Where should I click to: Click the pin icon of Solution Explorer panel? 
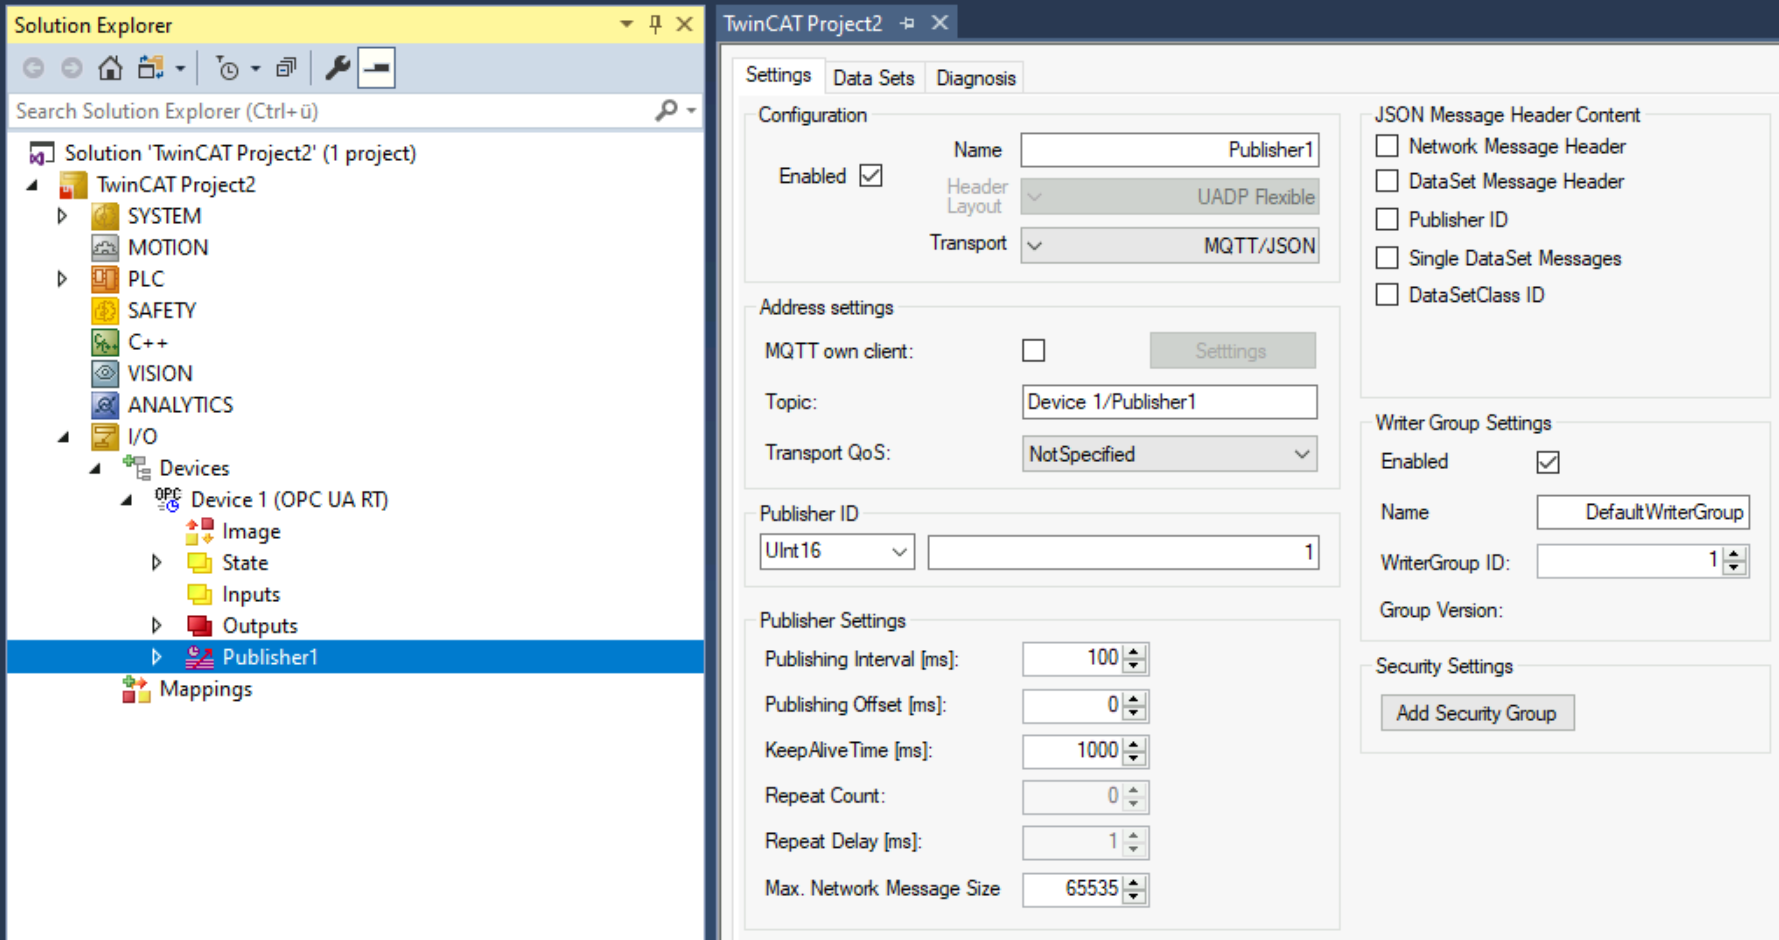tap(656, 24)
